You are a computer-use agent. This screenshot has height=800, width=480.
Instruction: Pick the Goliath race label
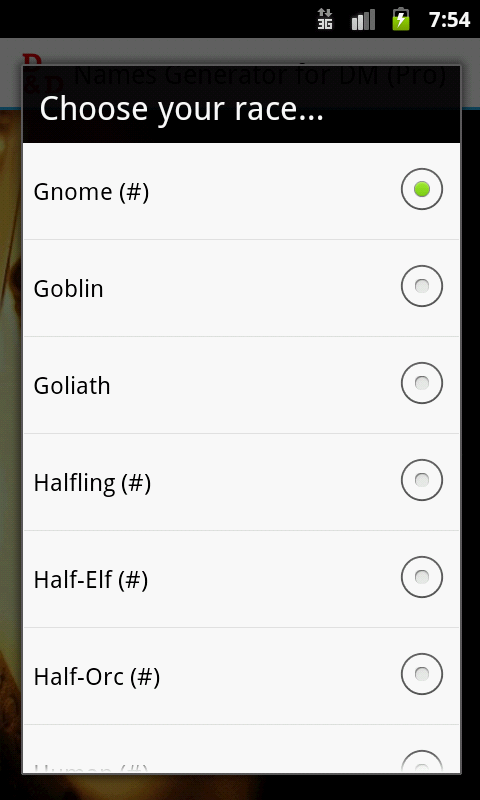click(x=72, y=386)
